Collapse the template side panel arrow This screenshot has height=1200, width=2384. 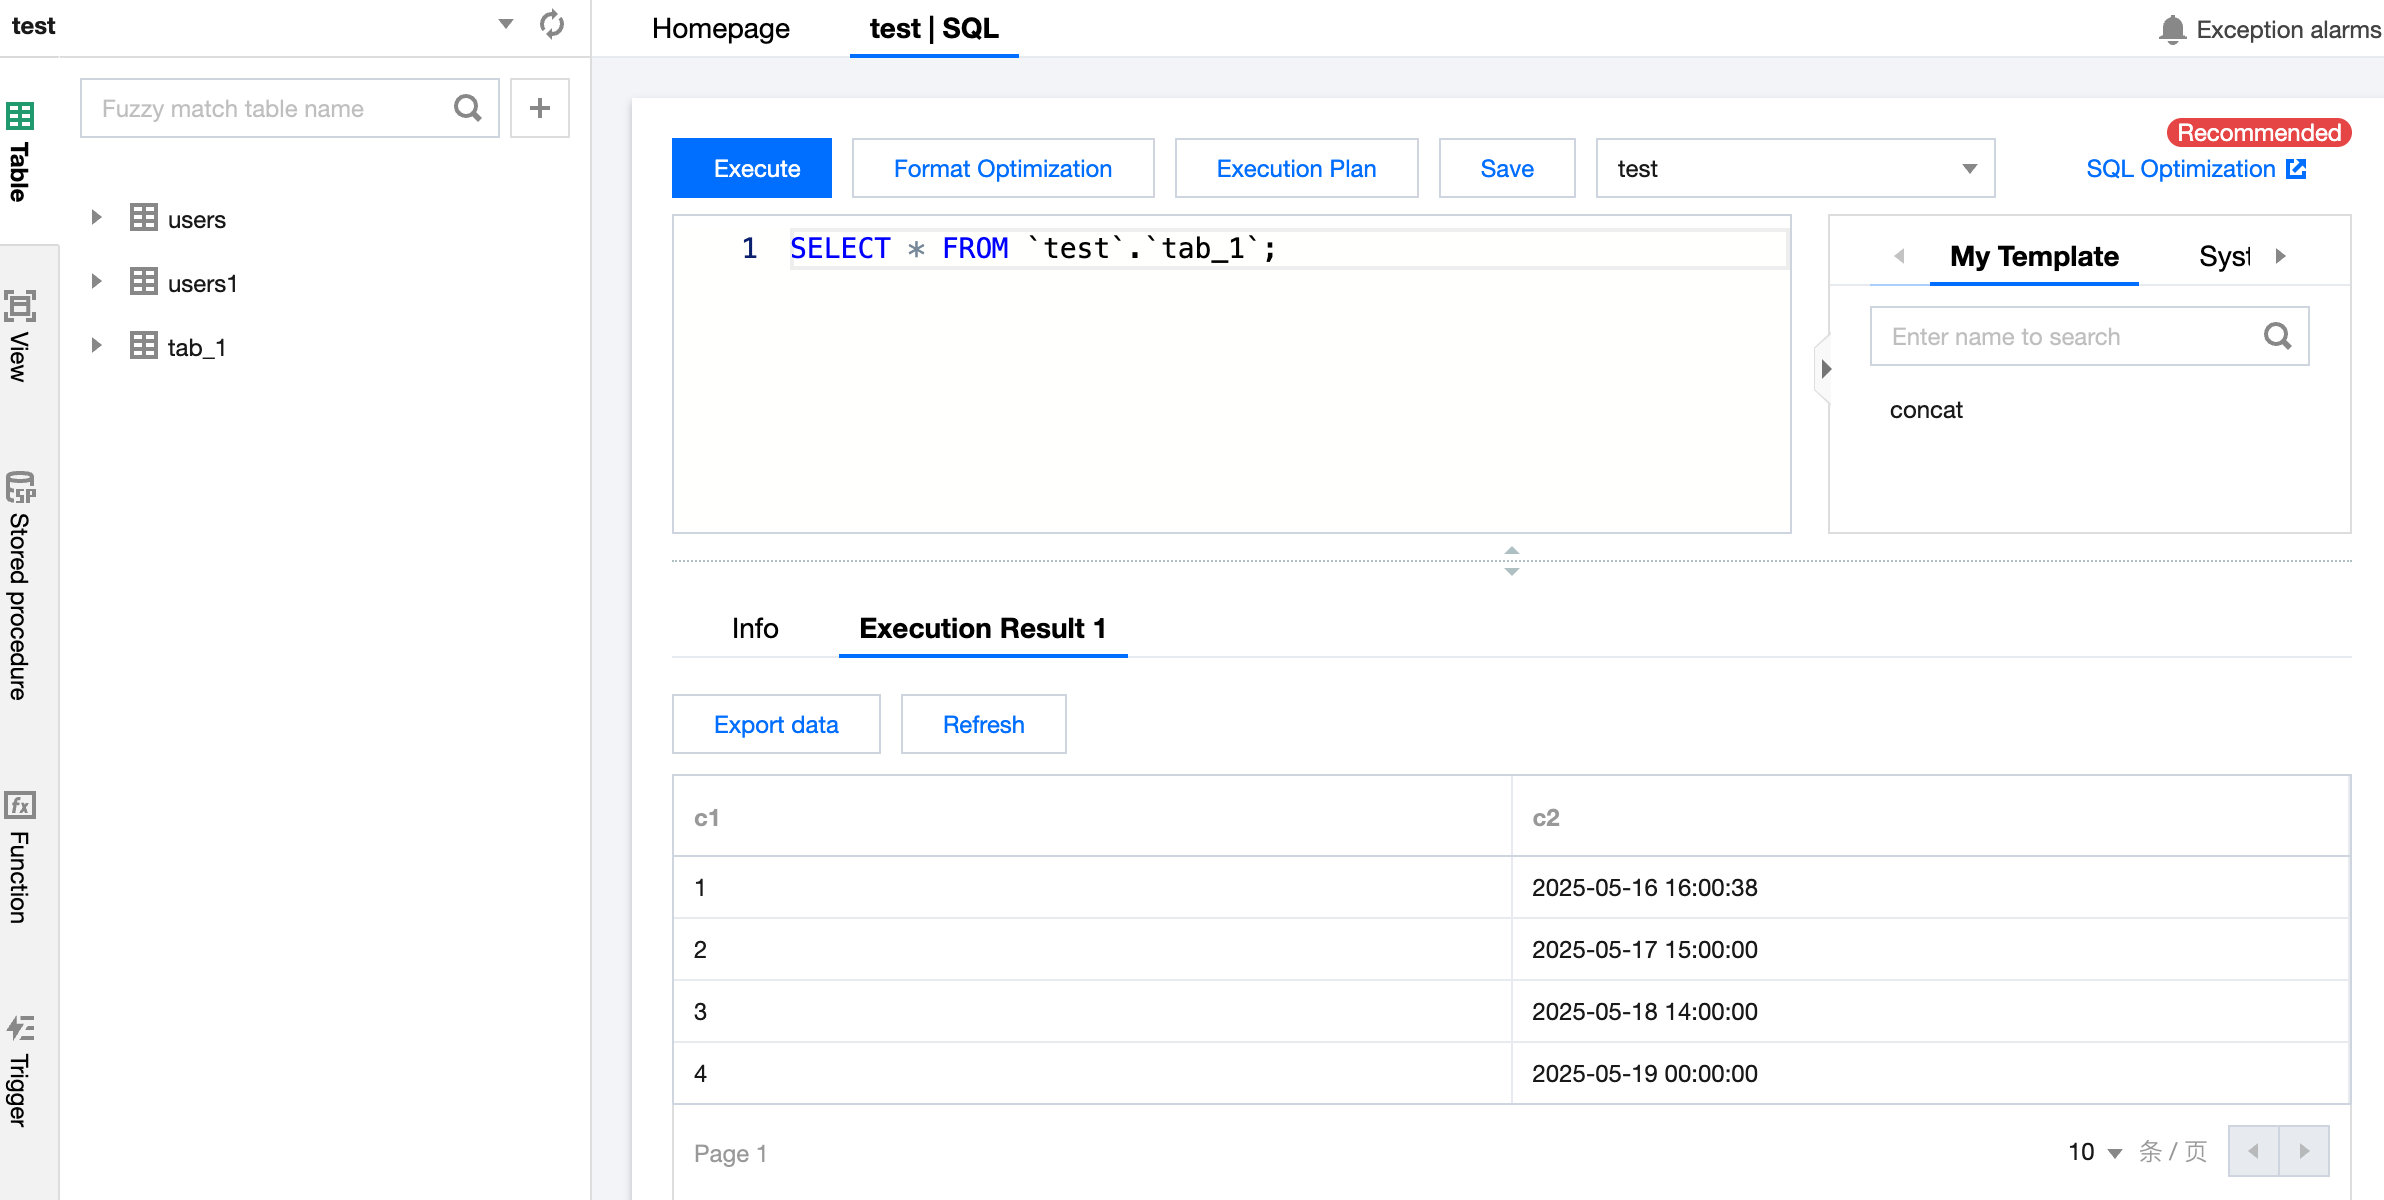click(1826, 369)
